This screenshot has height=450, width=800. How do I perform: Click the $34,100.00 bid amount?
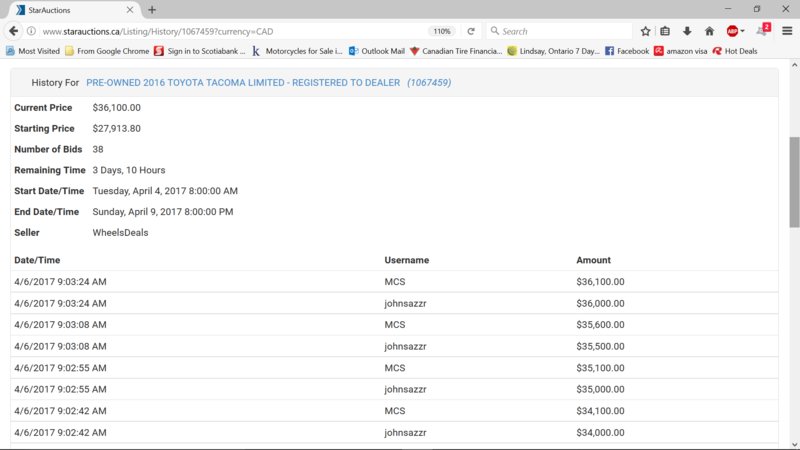(601, 411)
